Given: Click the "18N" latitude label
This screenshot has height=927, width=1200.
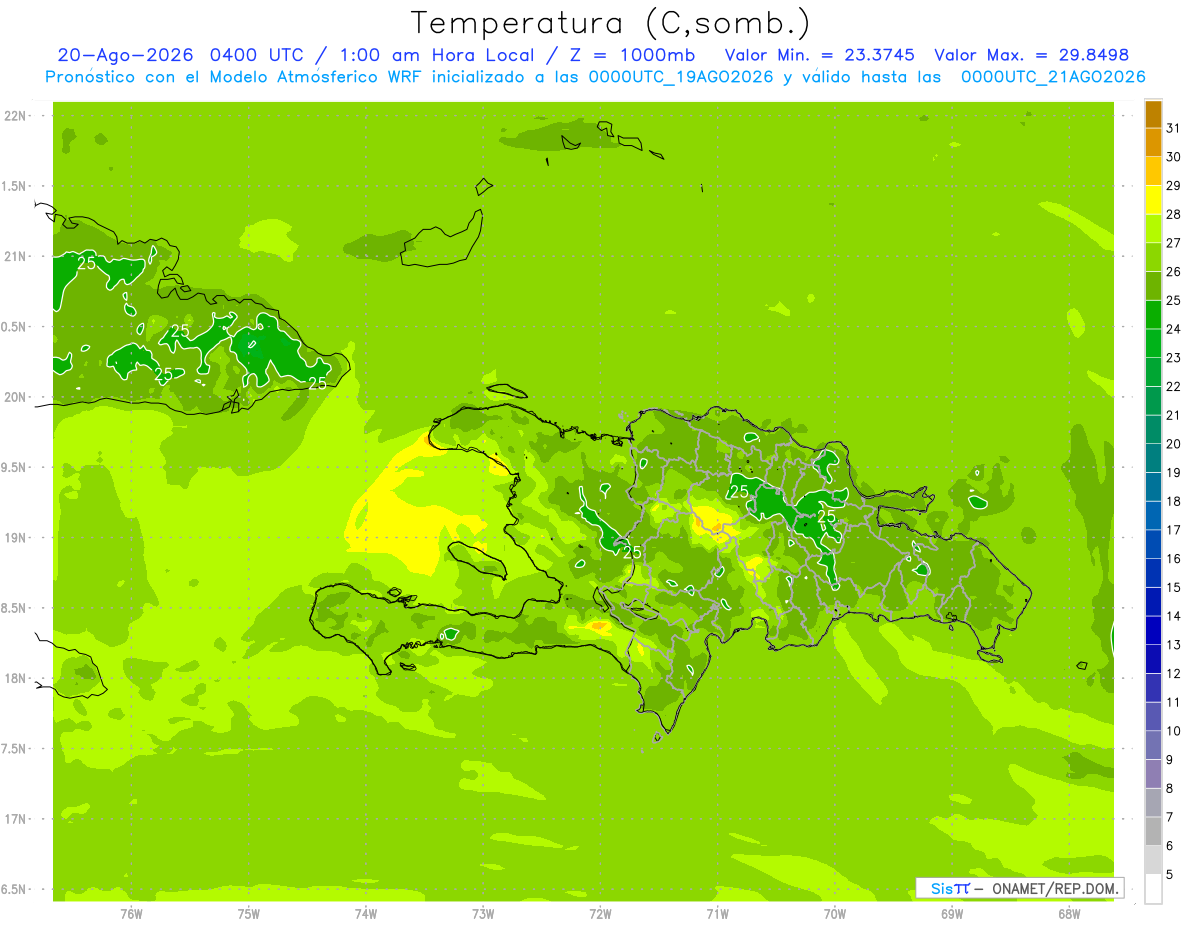Looking at the screenshot, I should click(x=15, y=679).
